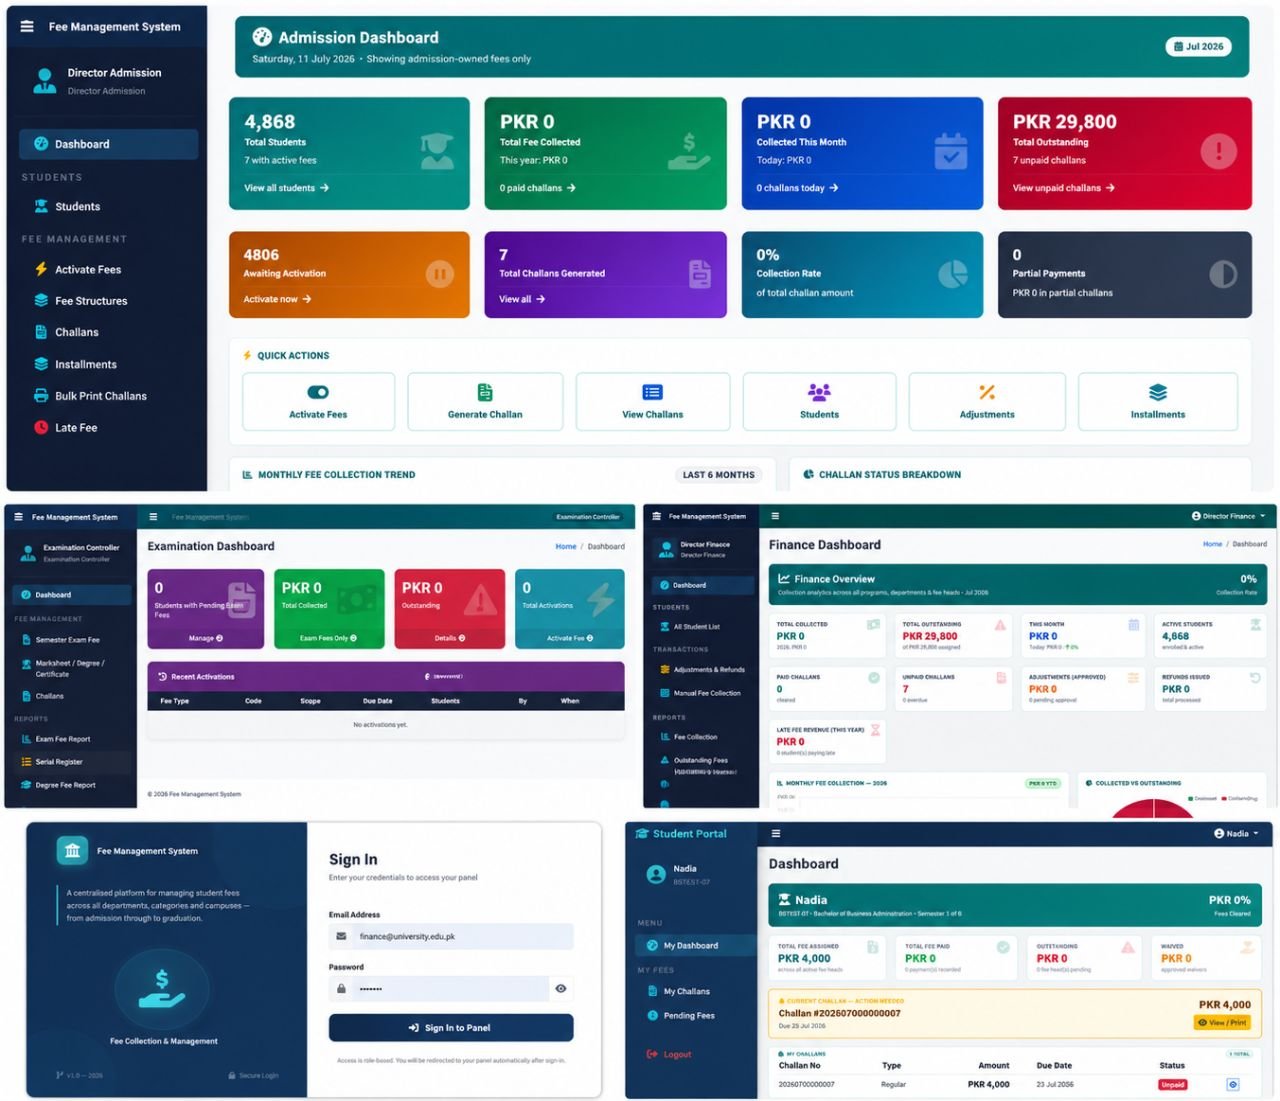The image size is (1280, 1101).
Task: Click the Activate Fees lightning icon in sidebar
Action: tap(41, 269)
